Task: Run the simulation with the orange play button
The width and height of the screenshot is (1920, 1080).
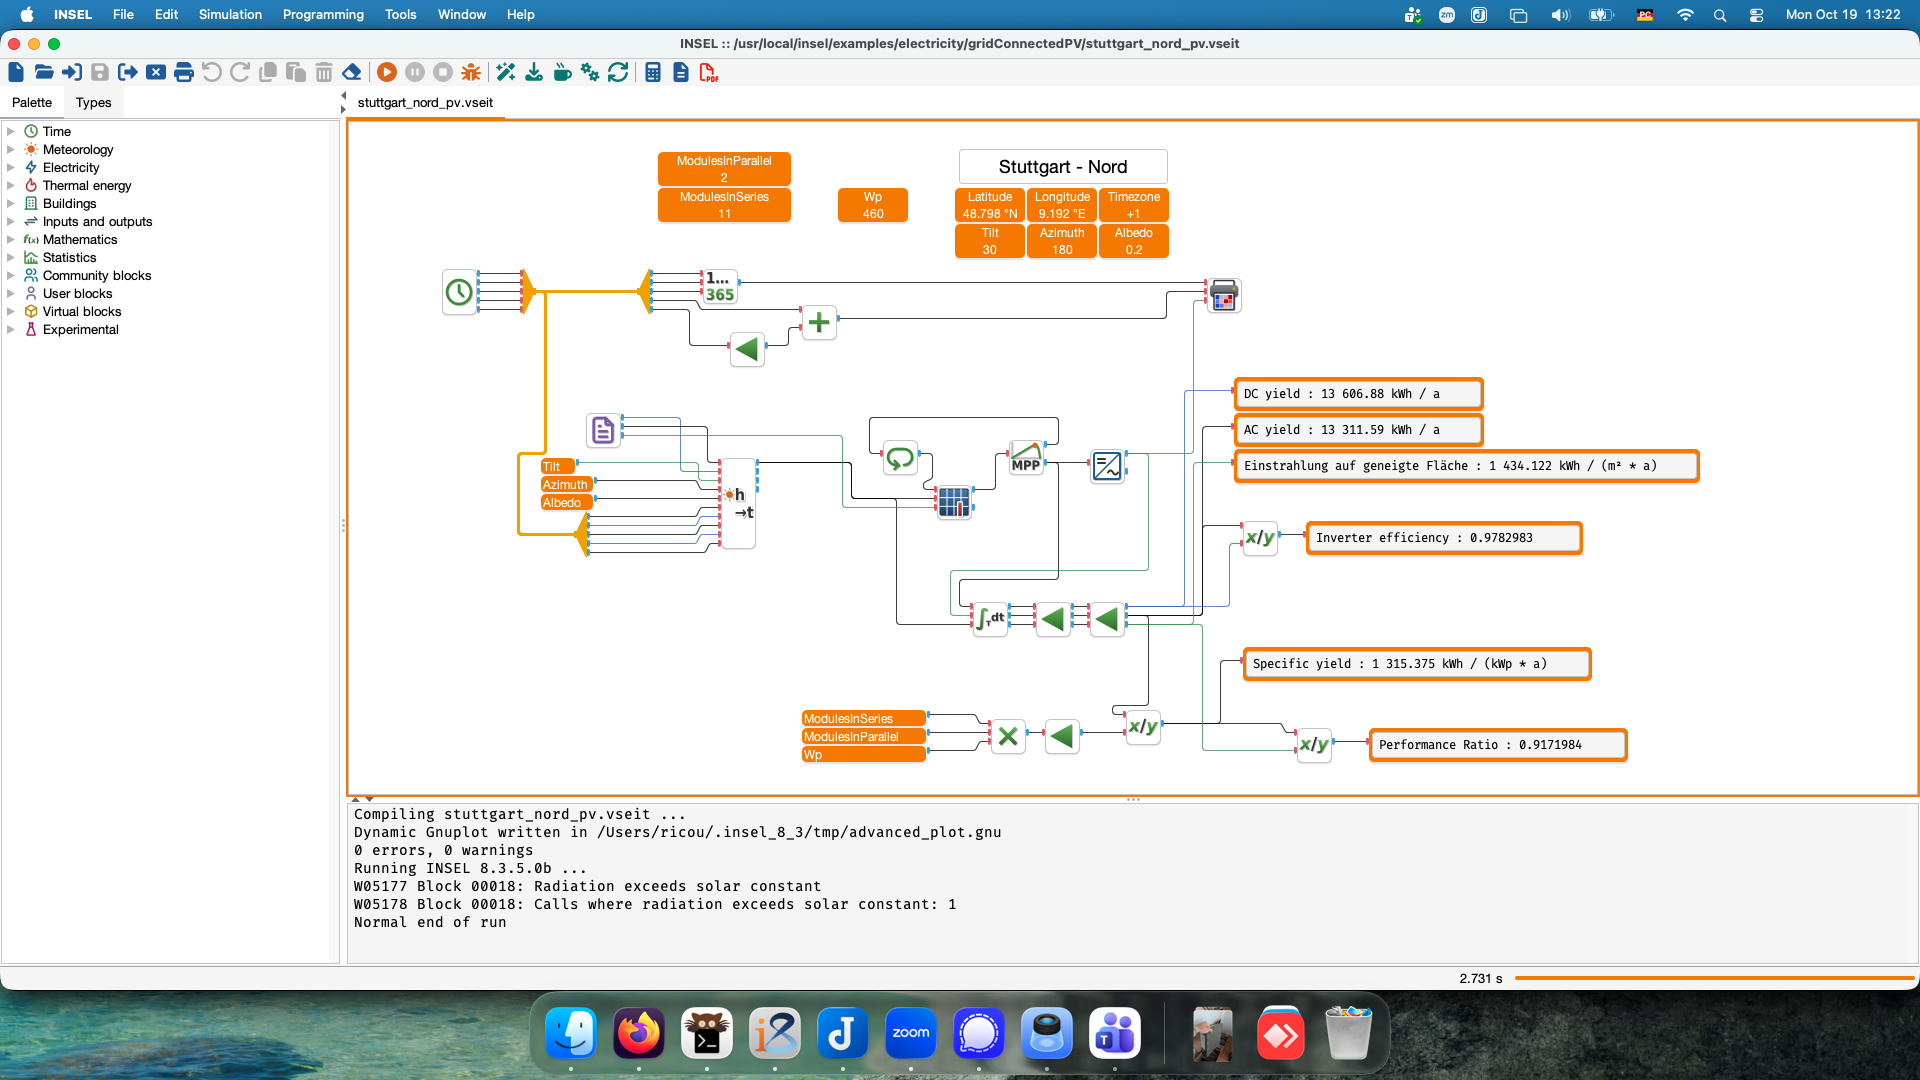Action: 387,72
